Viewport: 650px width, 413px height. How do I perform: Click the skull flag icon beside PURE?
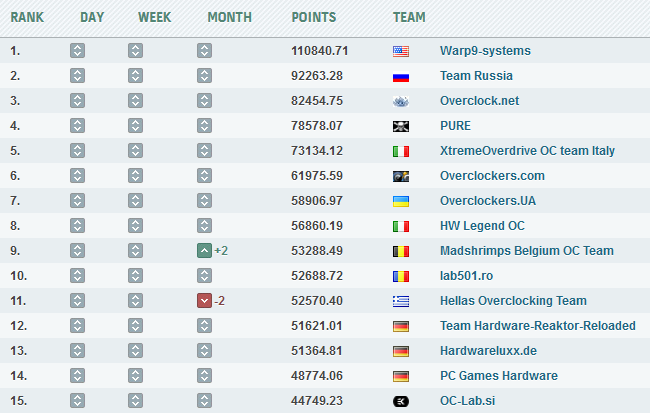(x=401, y=126)
